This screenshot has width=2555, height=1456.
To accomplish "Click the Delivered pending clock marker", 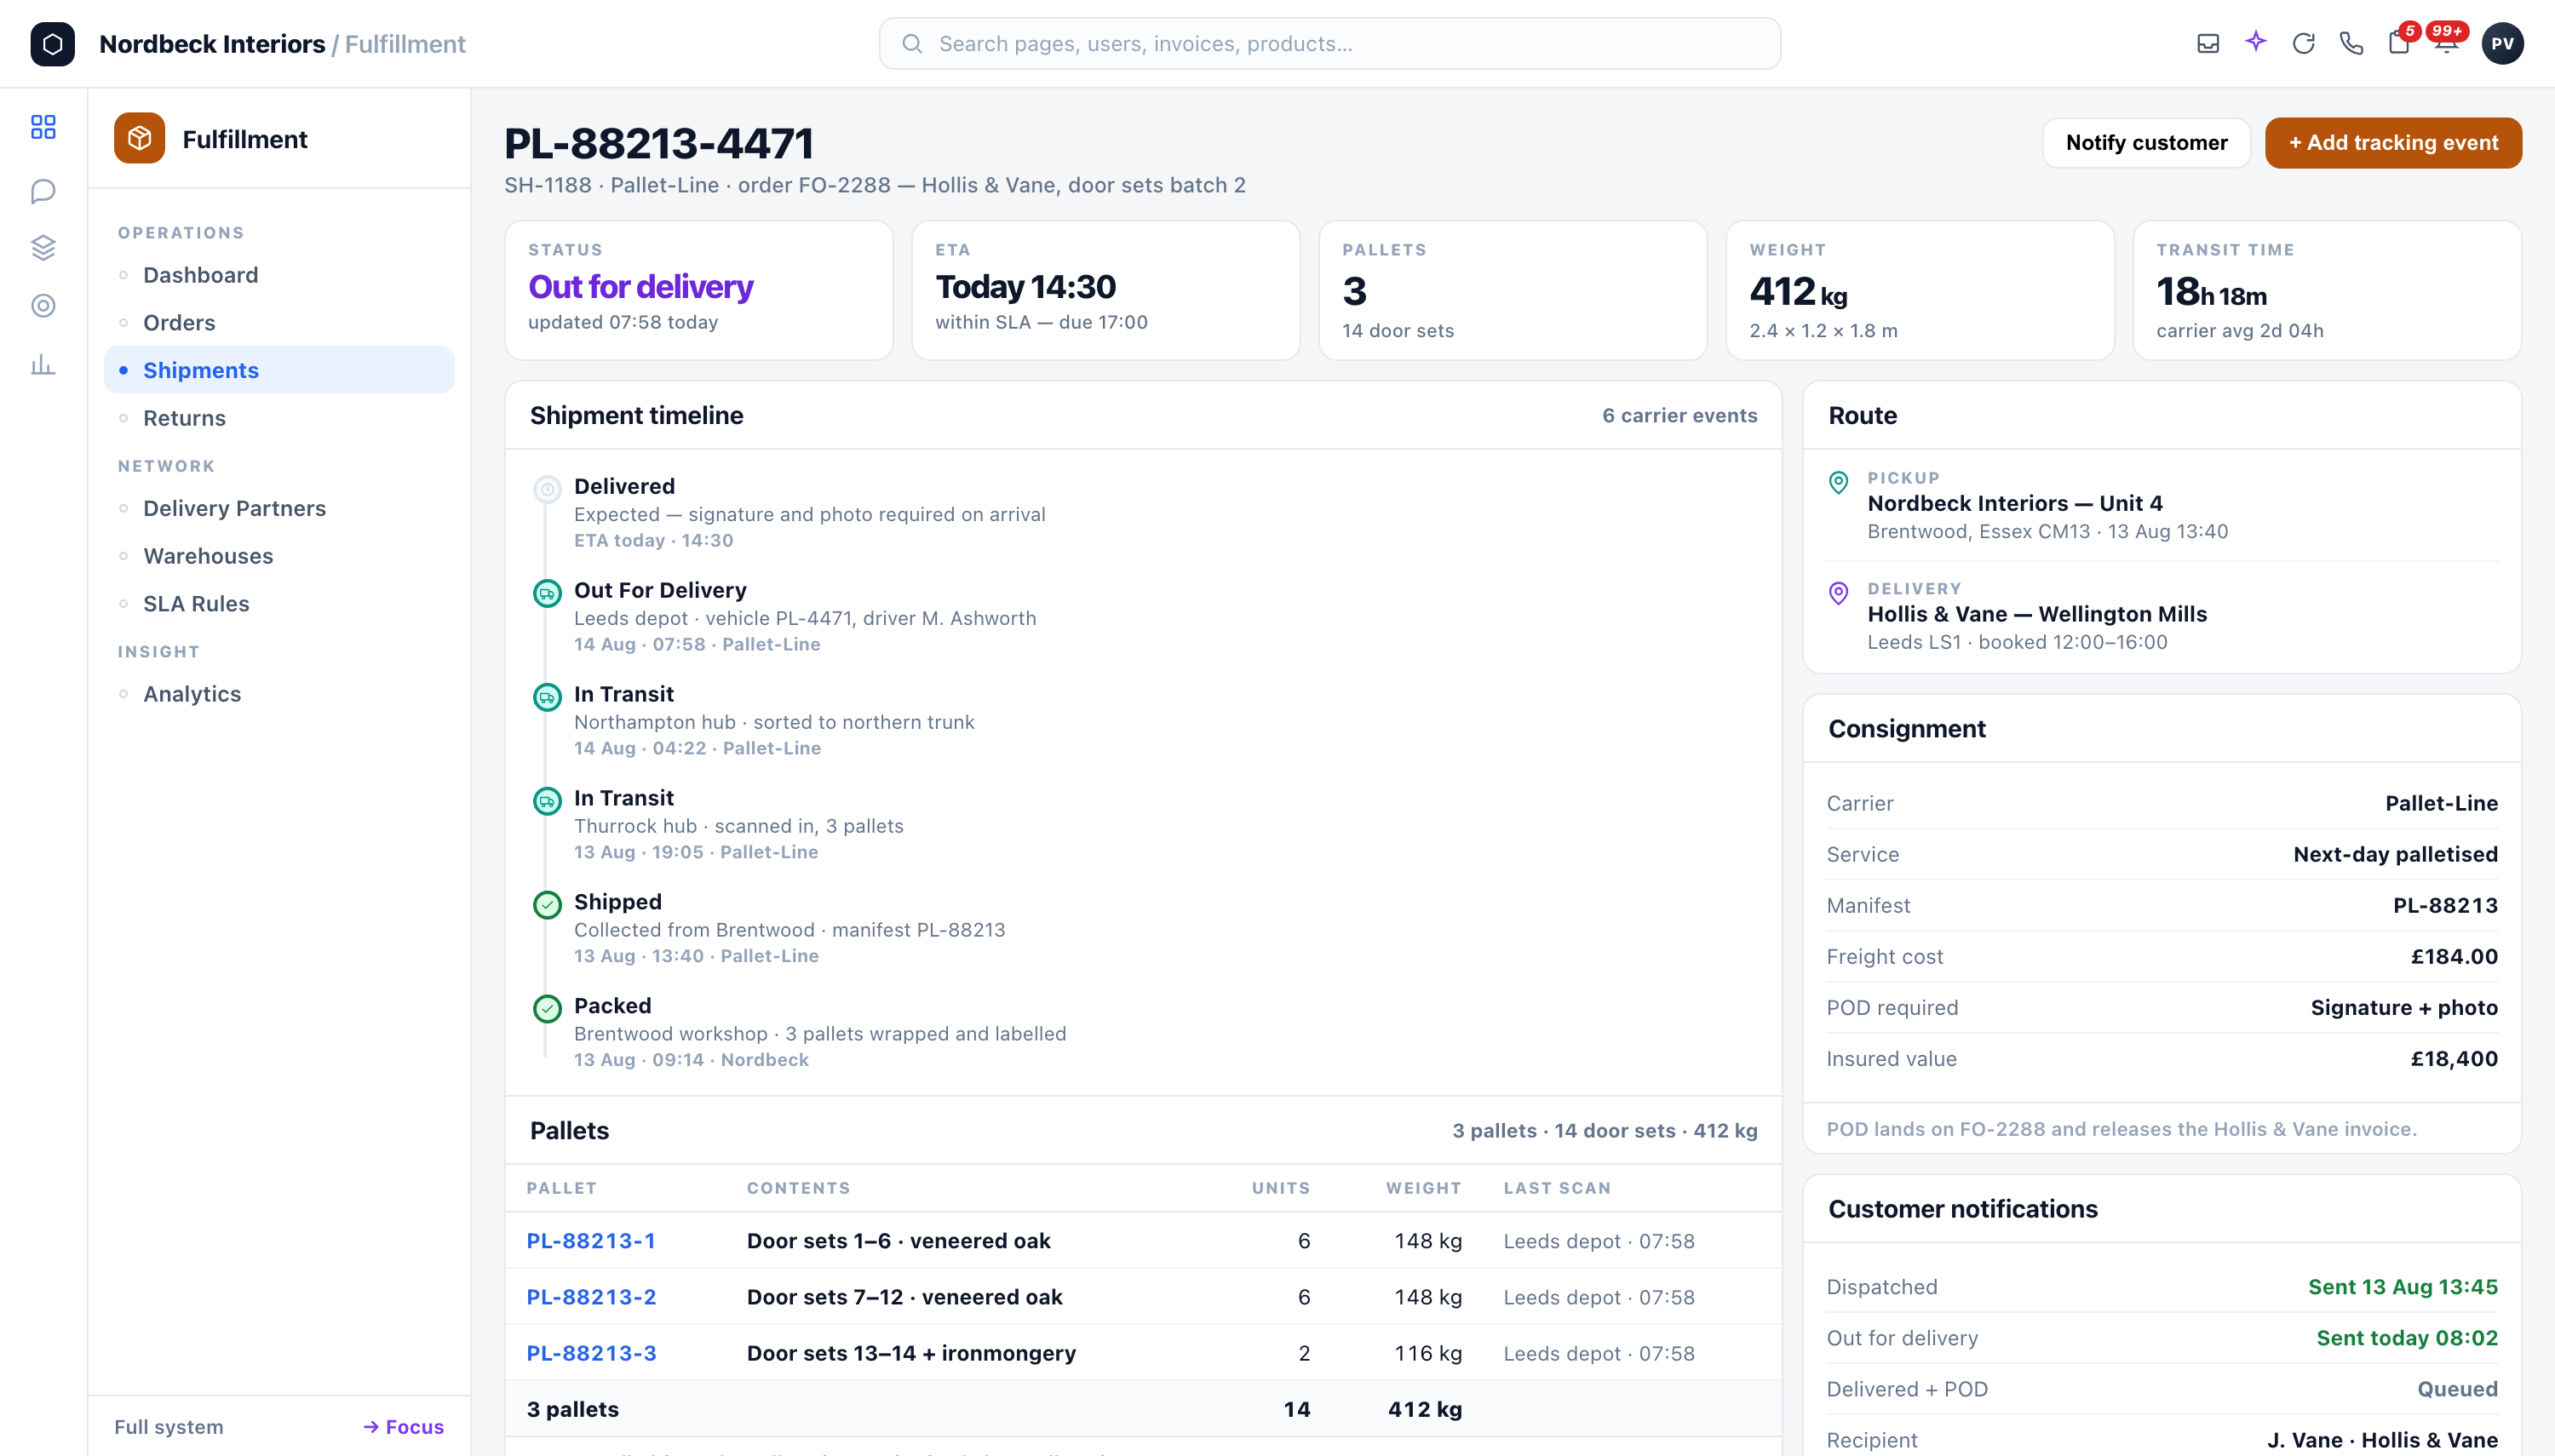I will 547,489.
